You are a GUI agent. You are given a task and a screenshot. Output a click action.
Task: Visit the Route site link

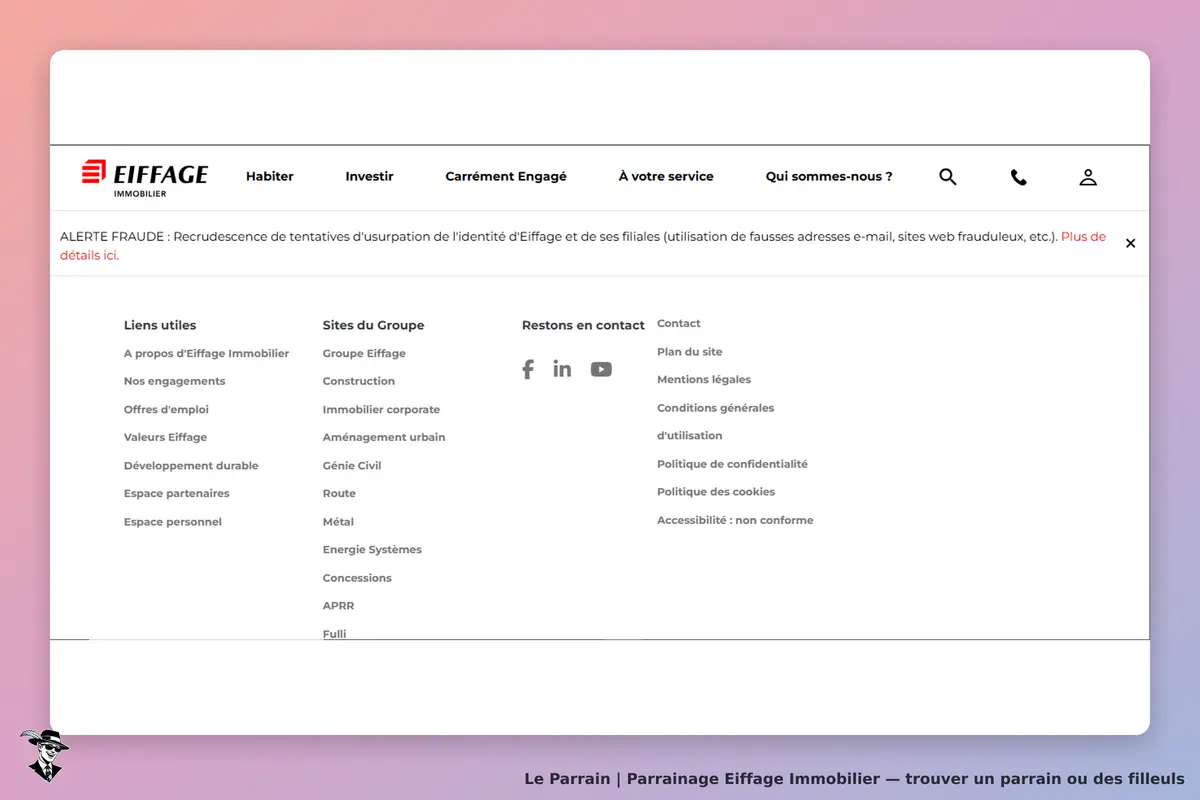(x=339, y=493)
